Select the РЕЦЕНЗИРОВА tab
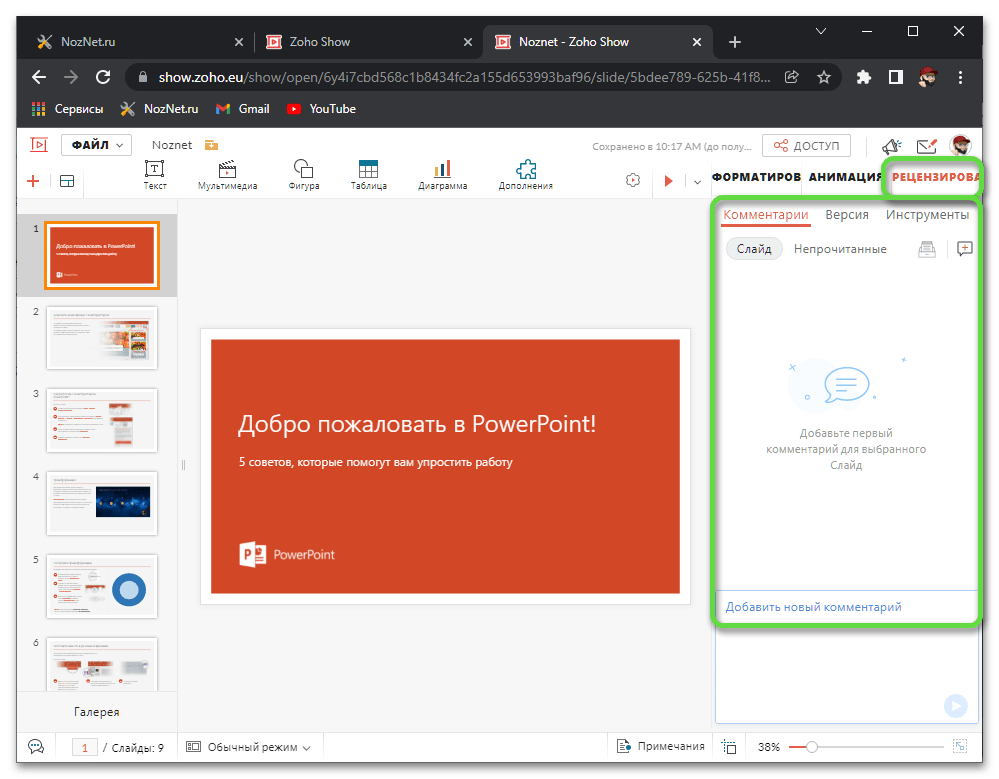Viewport: 999px width, 779px height. 935,177
